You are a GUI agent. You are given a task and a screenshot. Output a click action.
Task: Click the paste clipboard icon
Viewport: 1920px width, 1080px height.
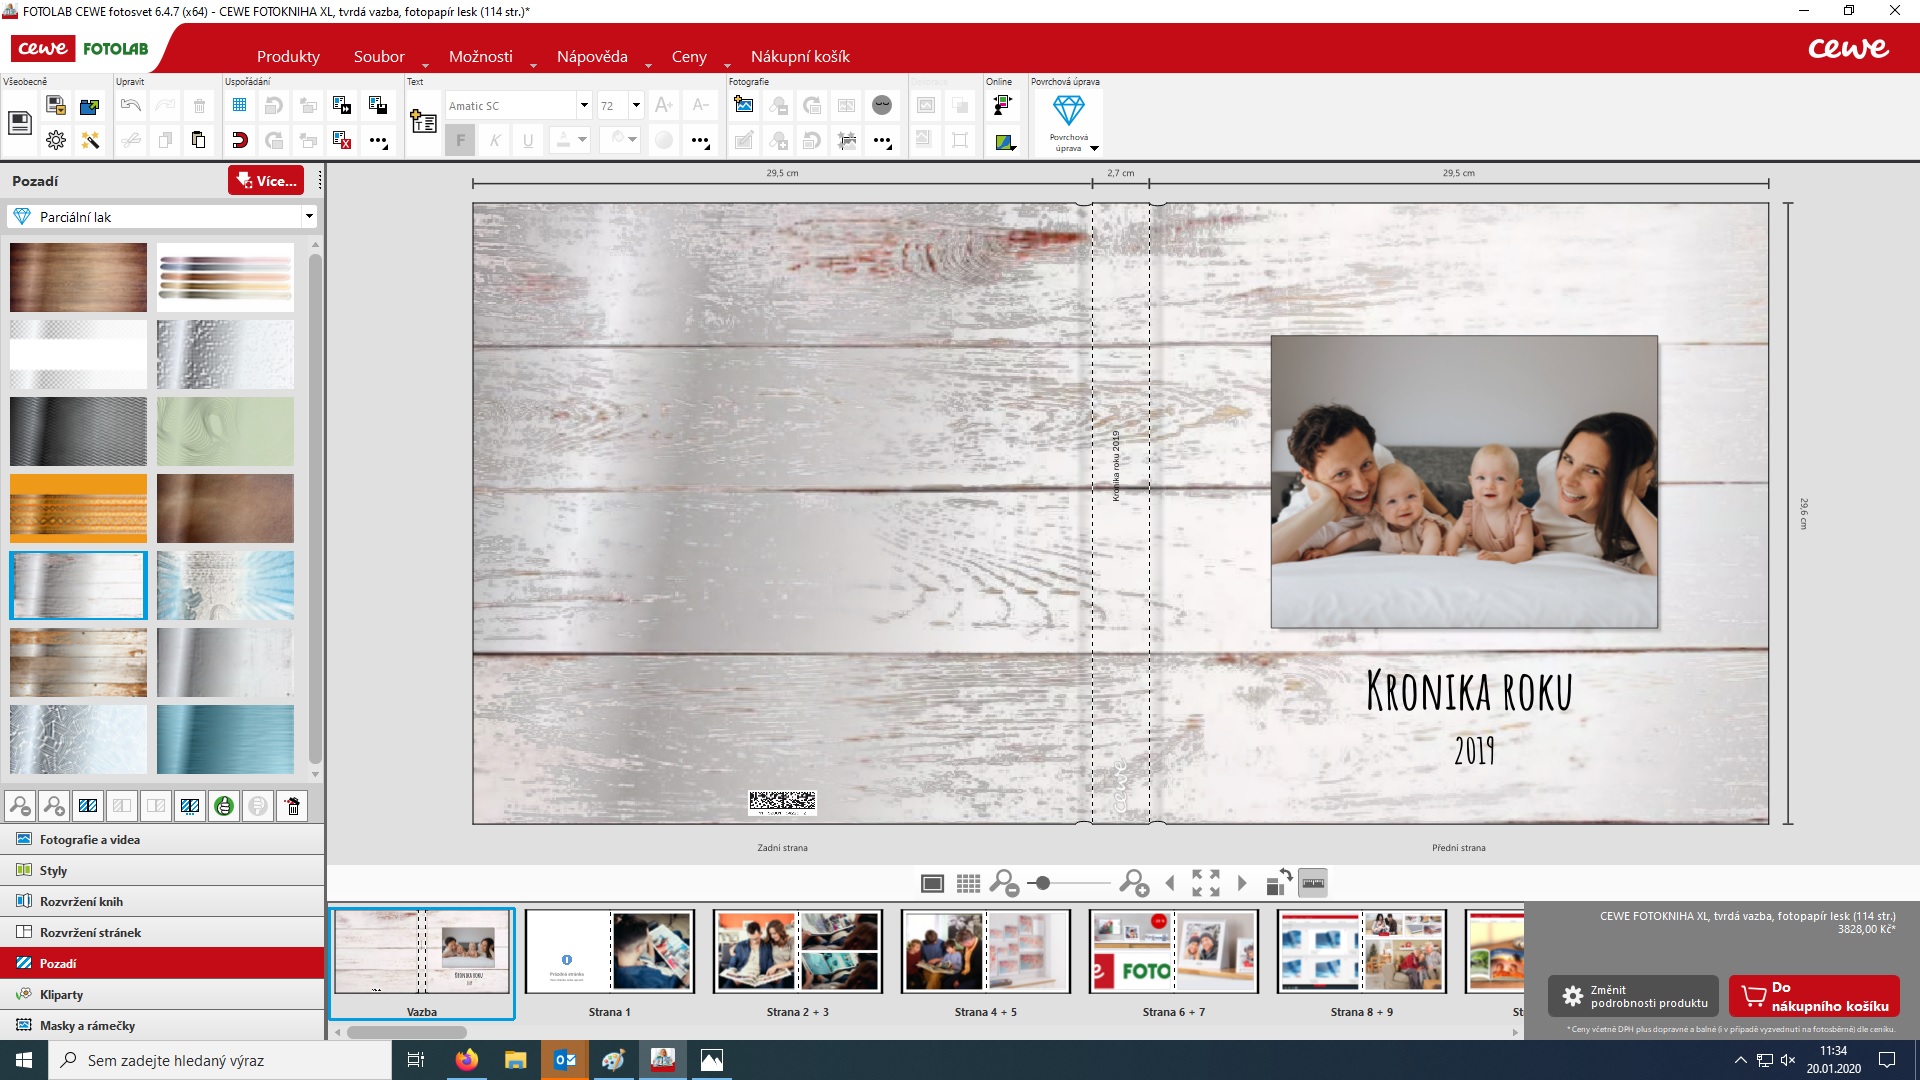coord(198,140)
